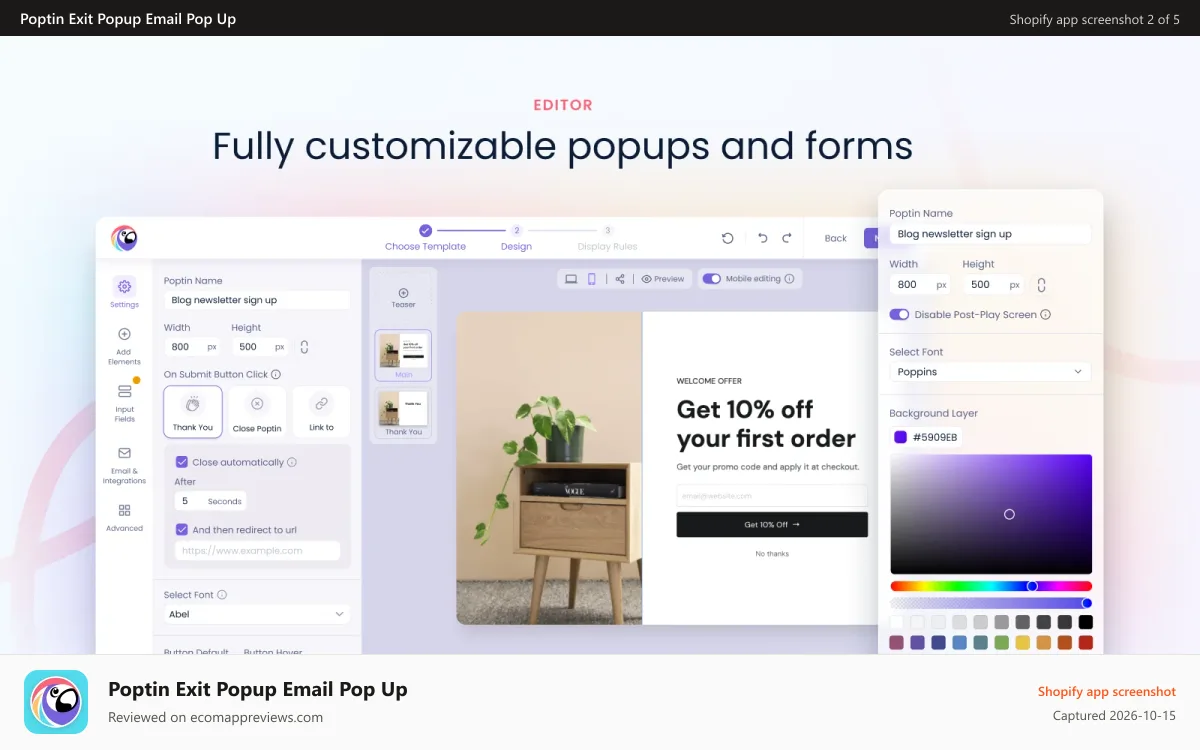This screenshot has width=1200, height=750.
Task: Click the Disable Post-Play Screen info icon
Action: 1045,314
